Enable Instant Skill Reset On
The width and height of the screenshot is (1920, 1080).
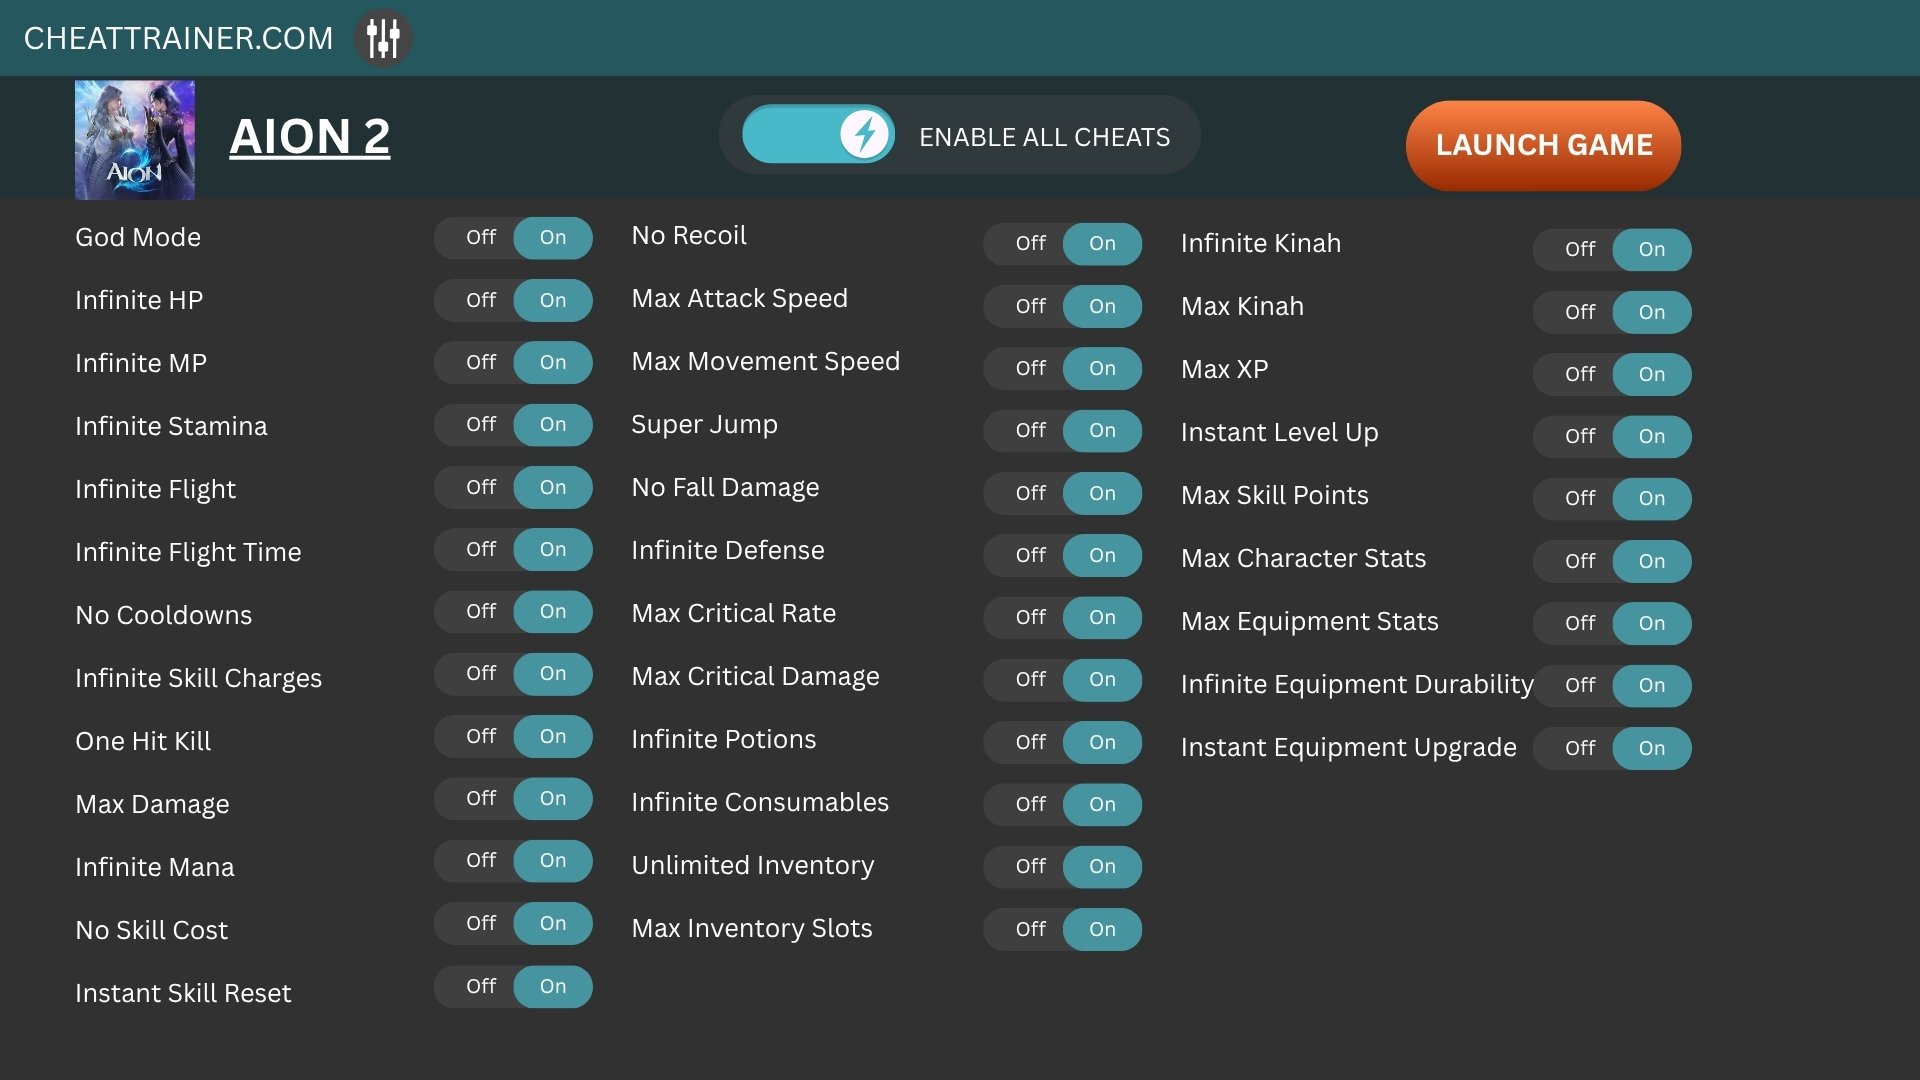point(553,986)
